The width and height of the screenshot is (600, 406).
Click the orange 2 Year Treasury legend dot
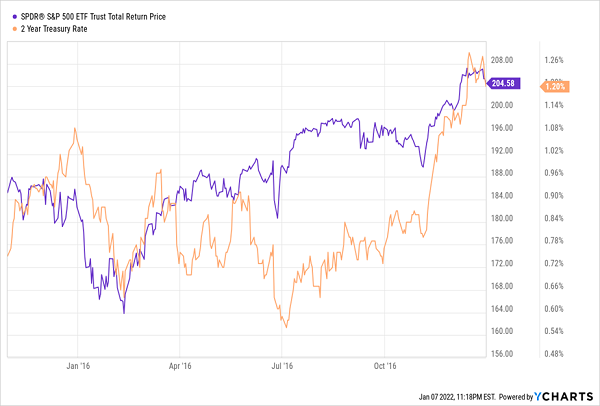coord(15,29)
